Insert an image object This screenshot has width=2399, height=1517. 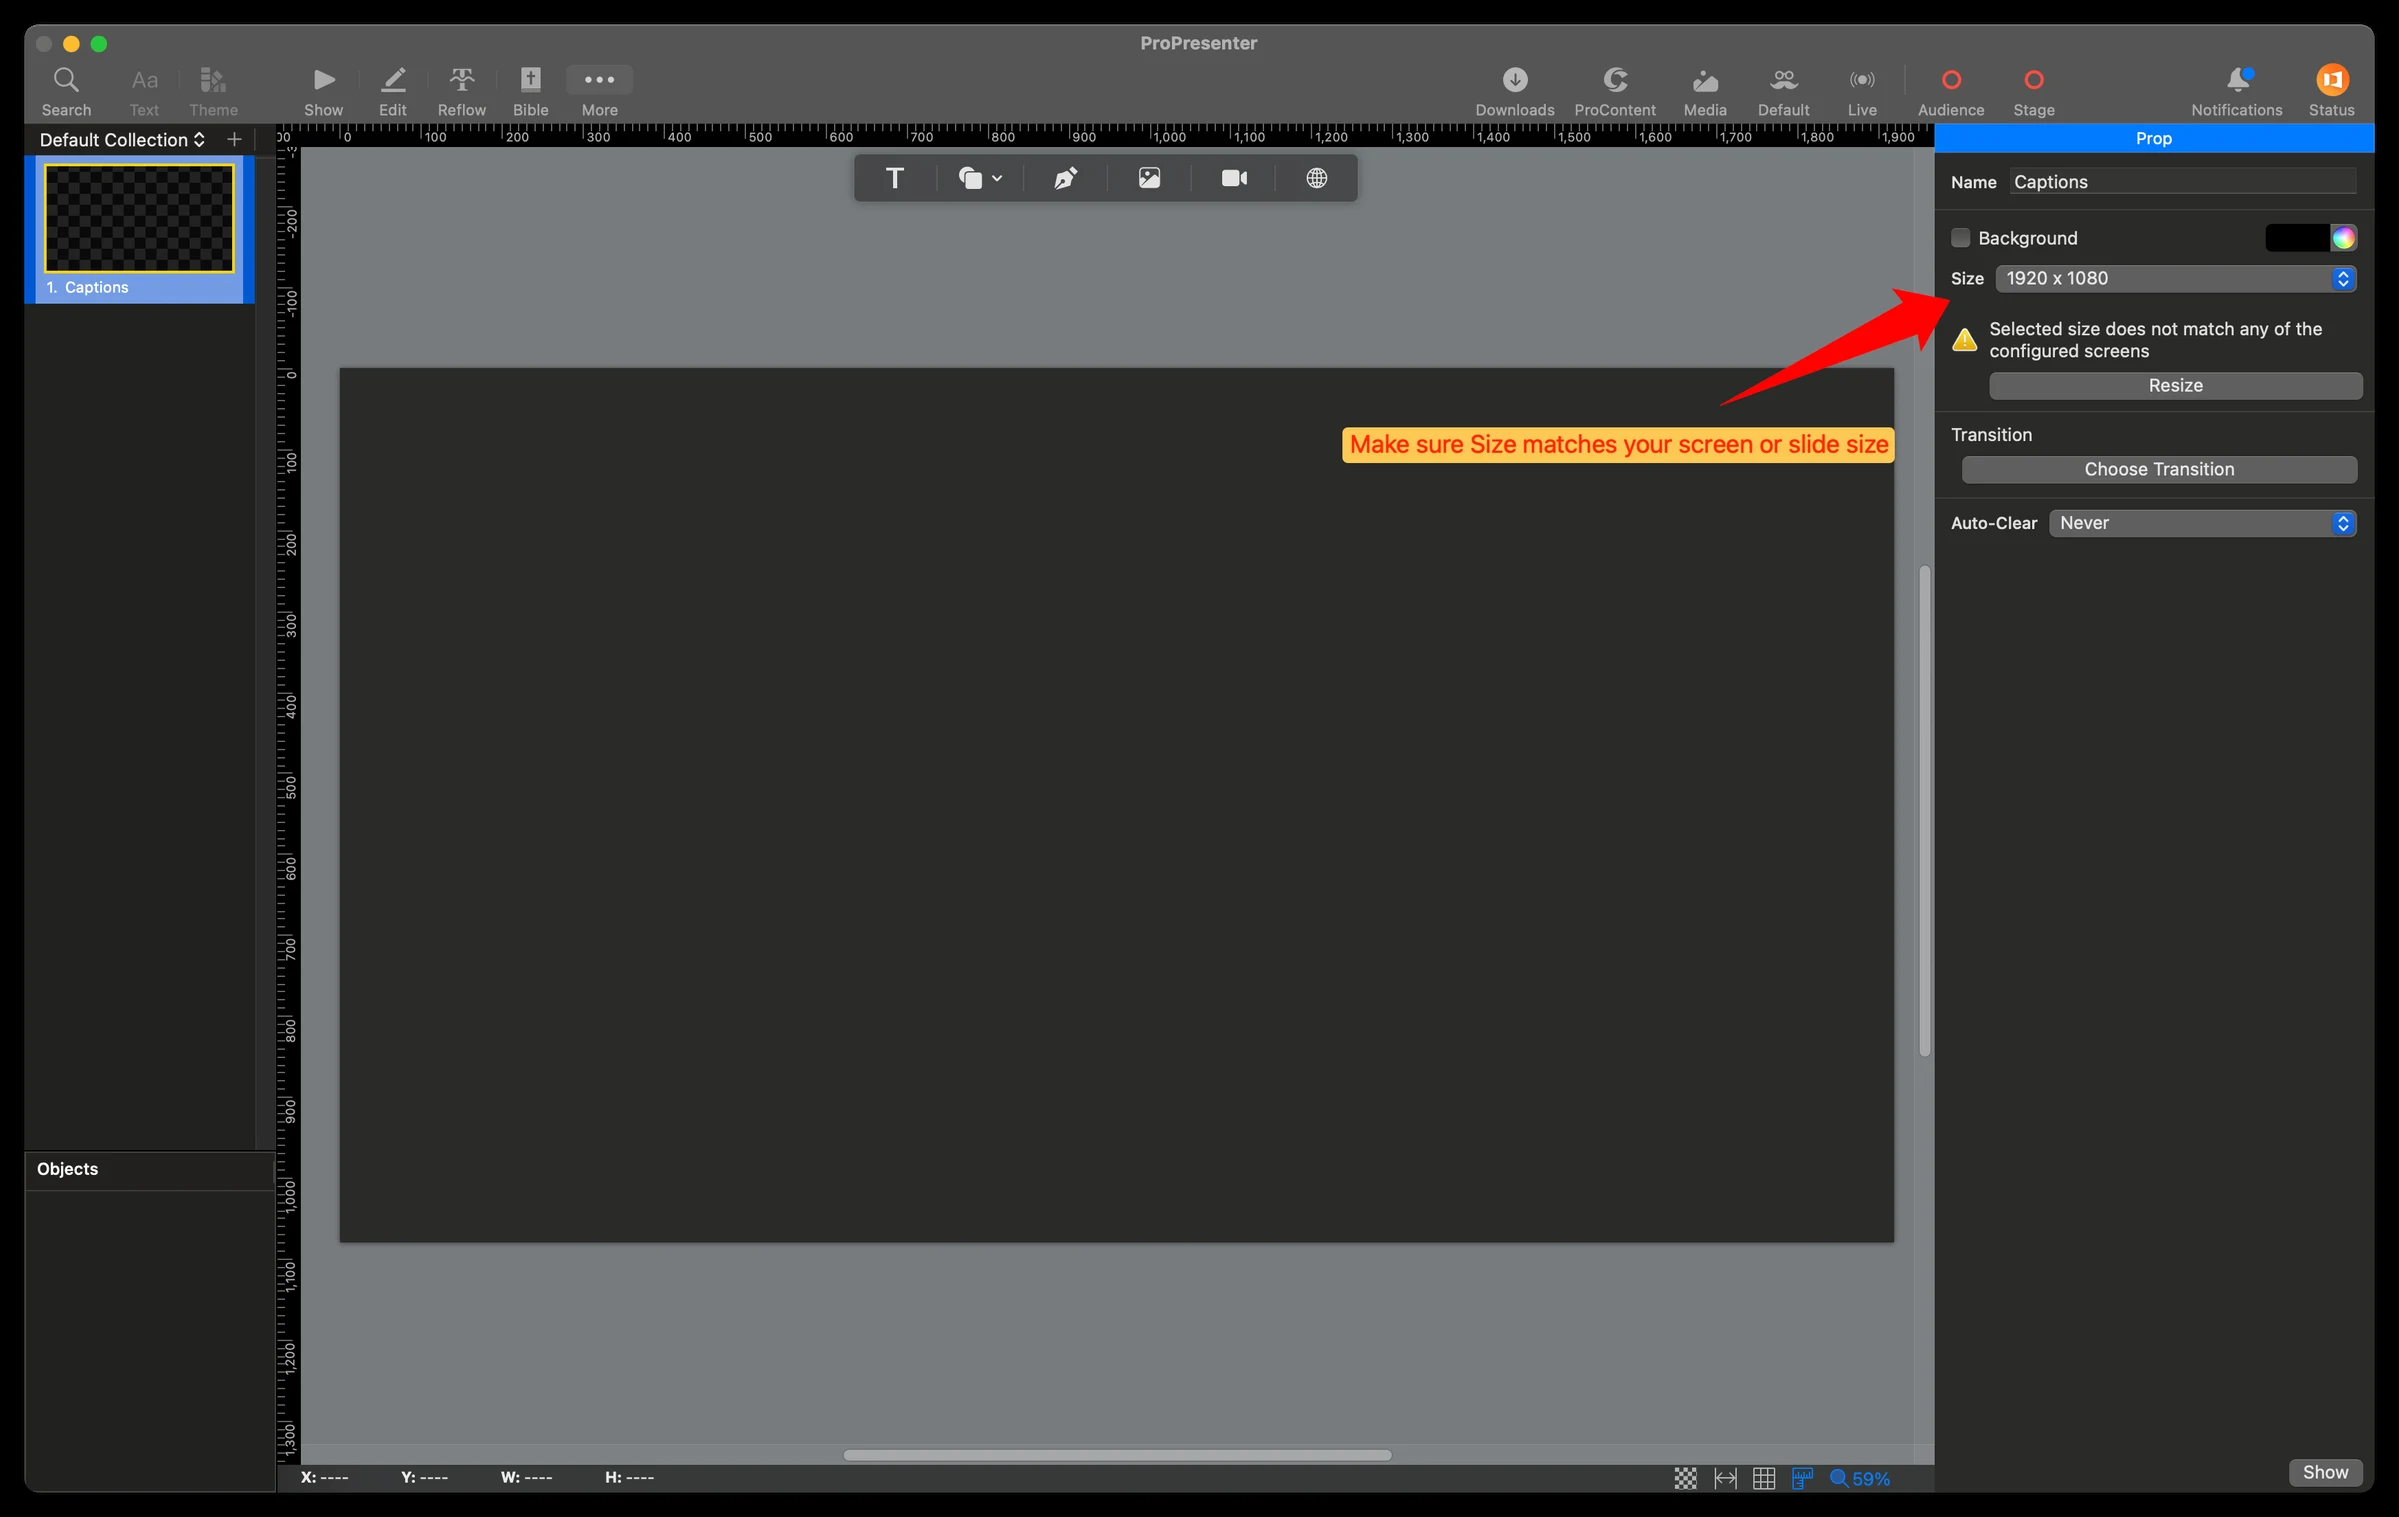(x=1149, y=178)
